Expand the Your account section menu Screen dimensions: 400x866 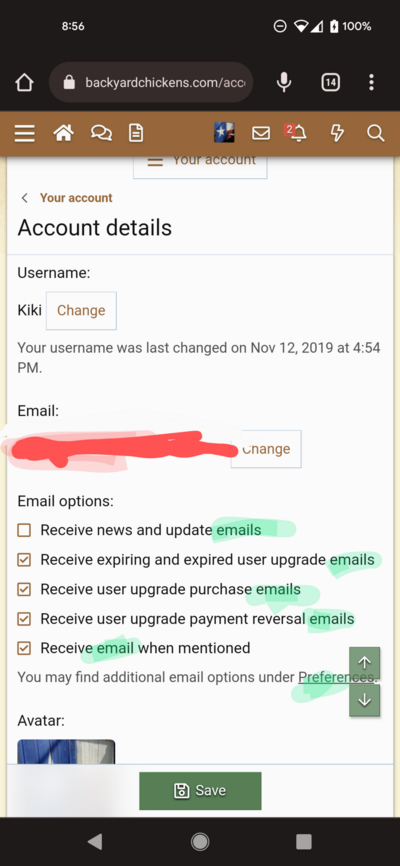point(200,163)
